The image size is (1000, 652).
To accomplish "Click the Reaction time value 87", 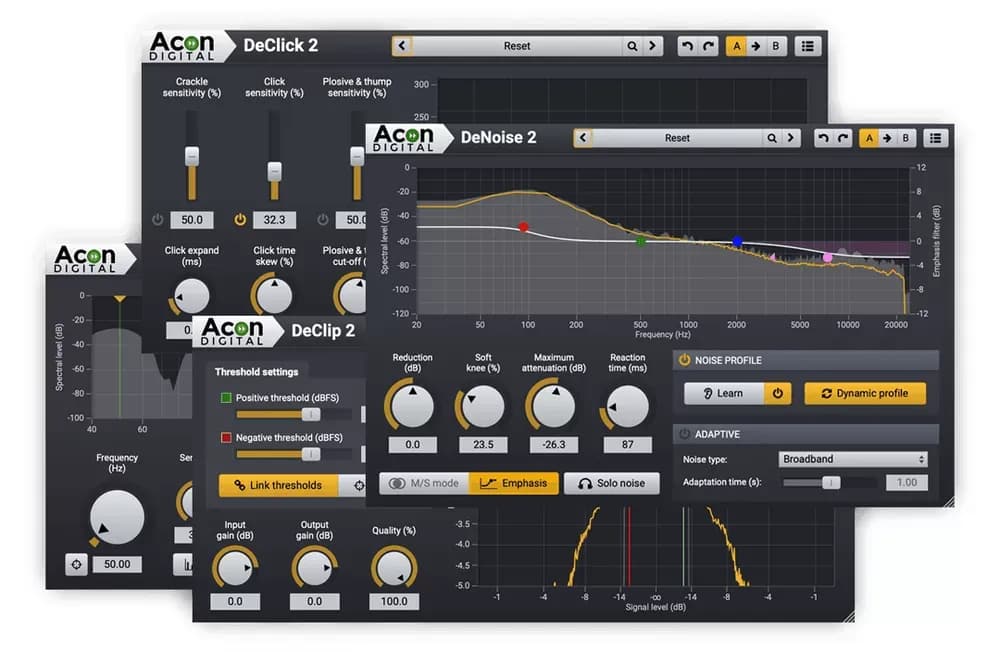I will click(628, 445).
